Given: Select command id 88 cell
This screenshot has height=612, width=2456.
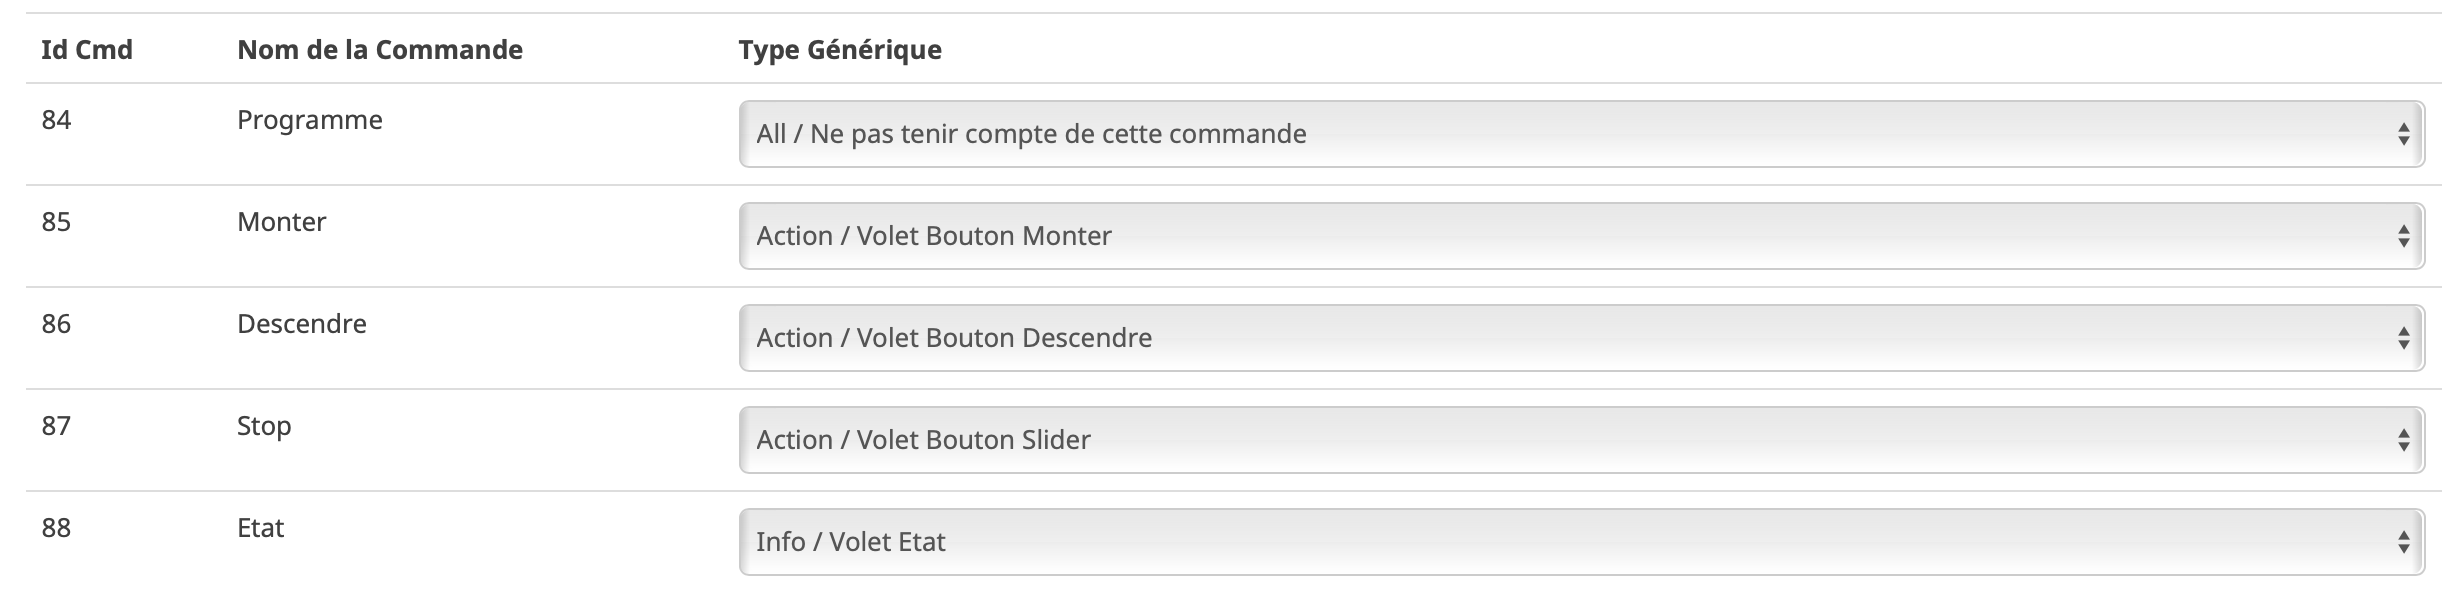Looking at the screenshot, I should coord(57,528).
